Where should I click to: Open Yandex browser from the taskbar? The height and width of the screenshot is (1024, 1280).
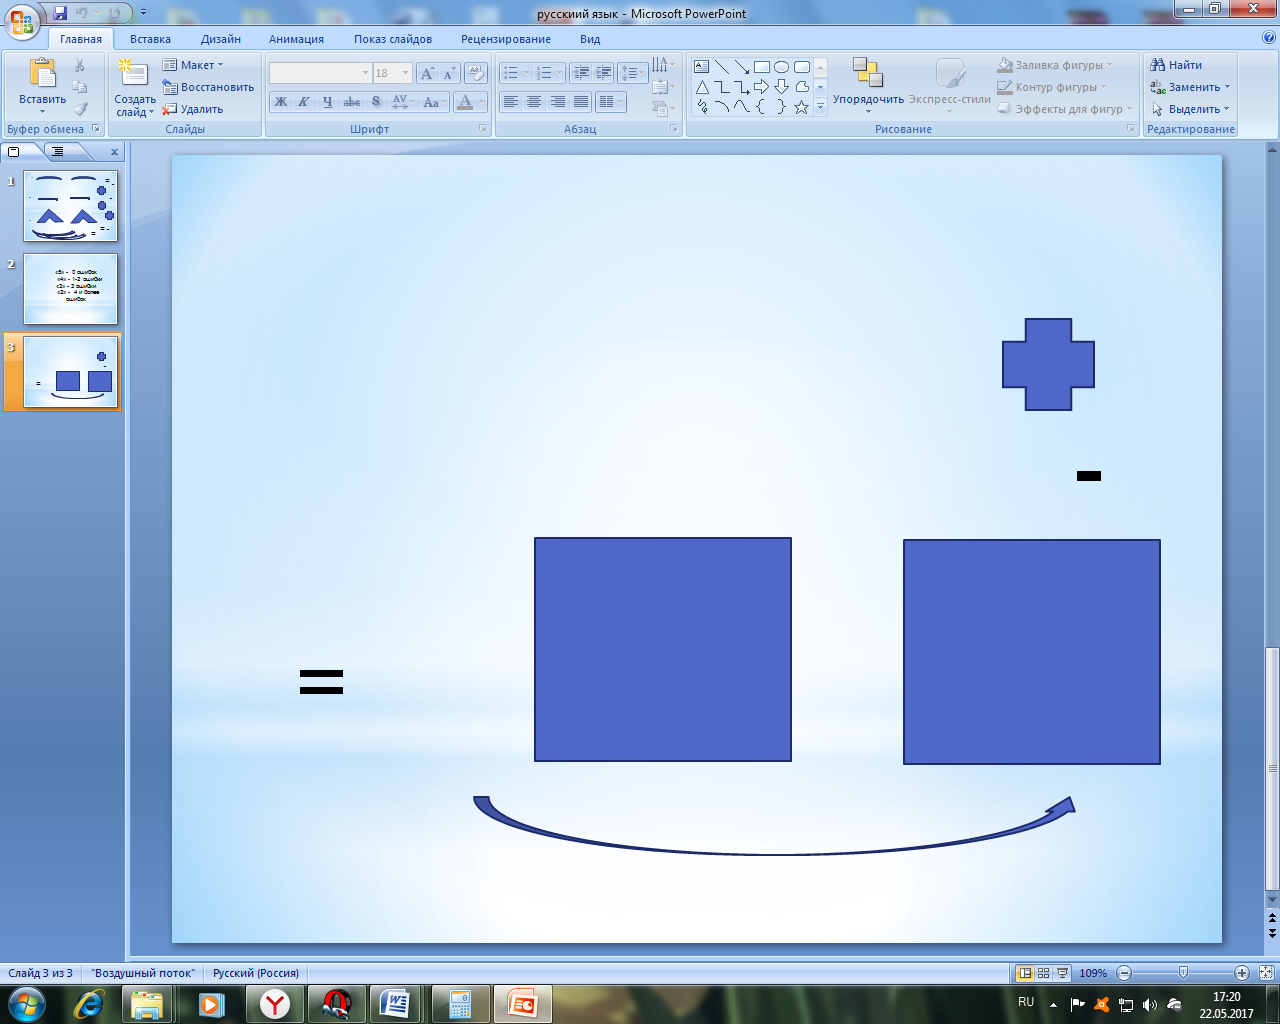click(274, 1004)
